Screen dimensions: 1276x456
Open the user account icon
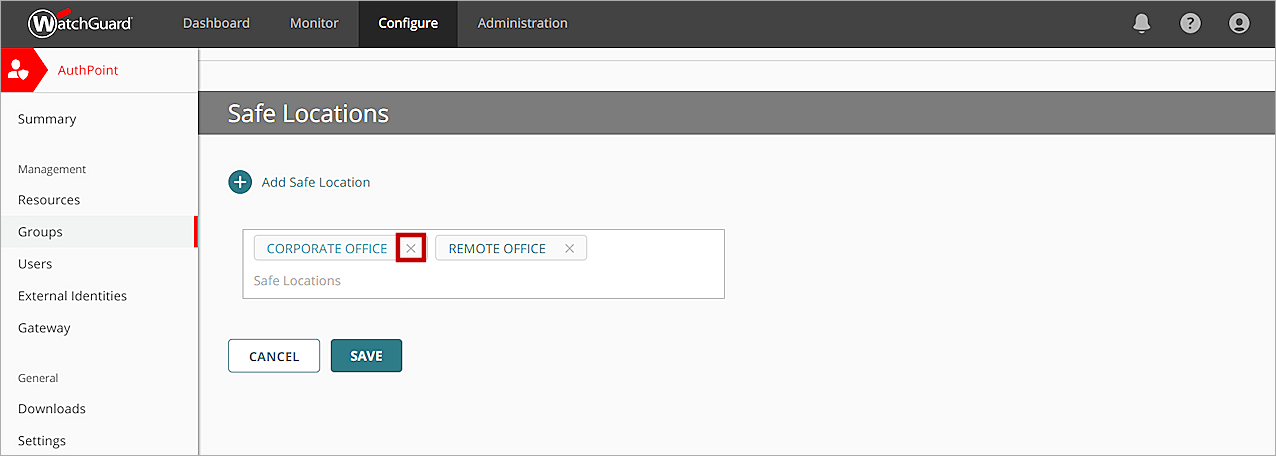click(1239, 23)
